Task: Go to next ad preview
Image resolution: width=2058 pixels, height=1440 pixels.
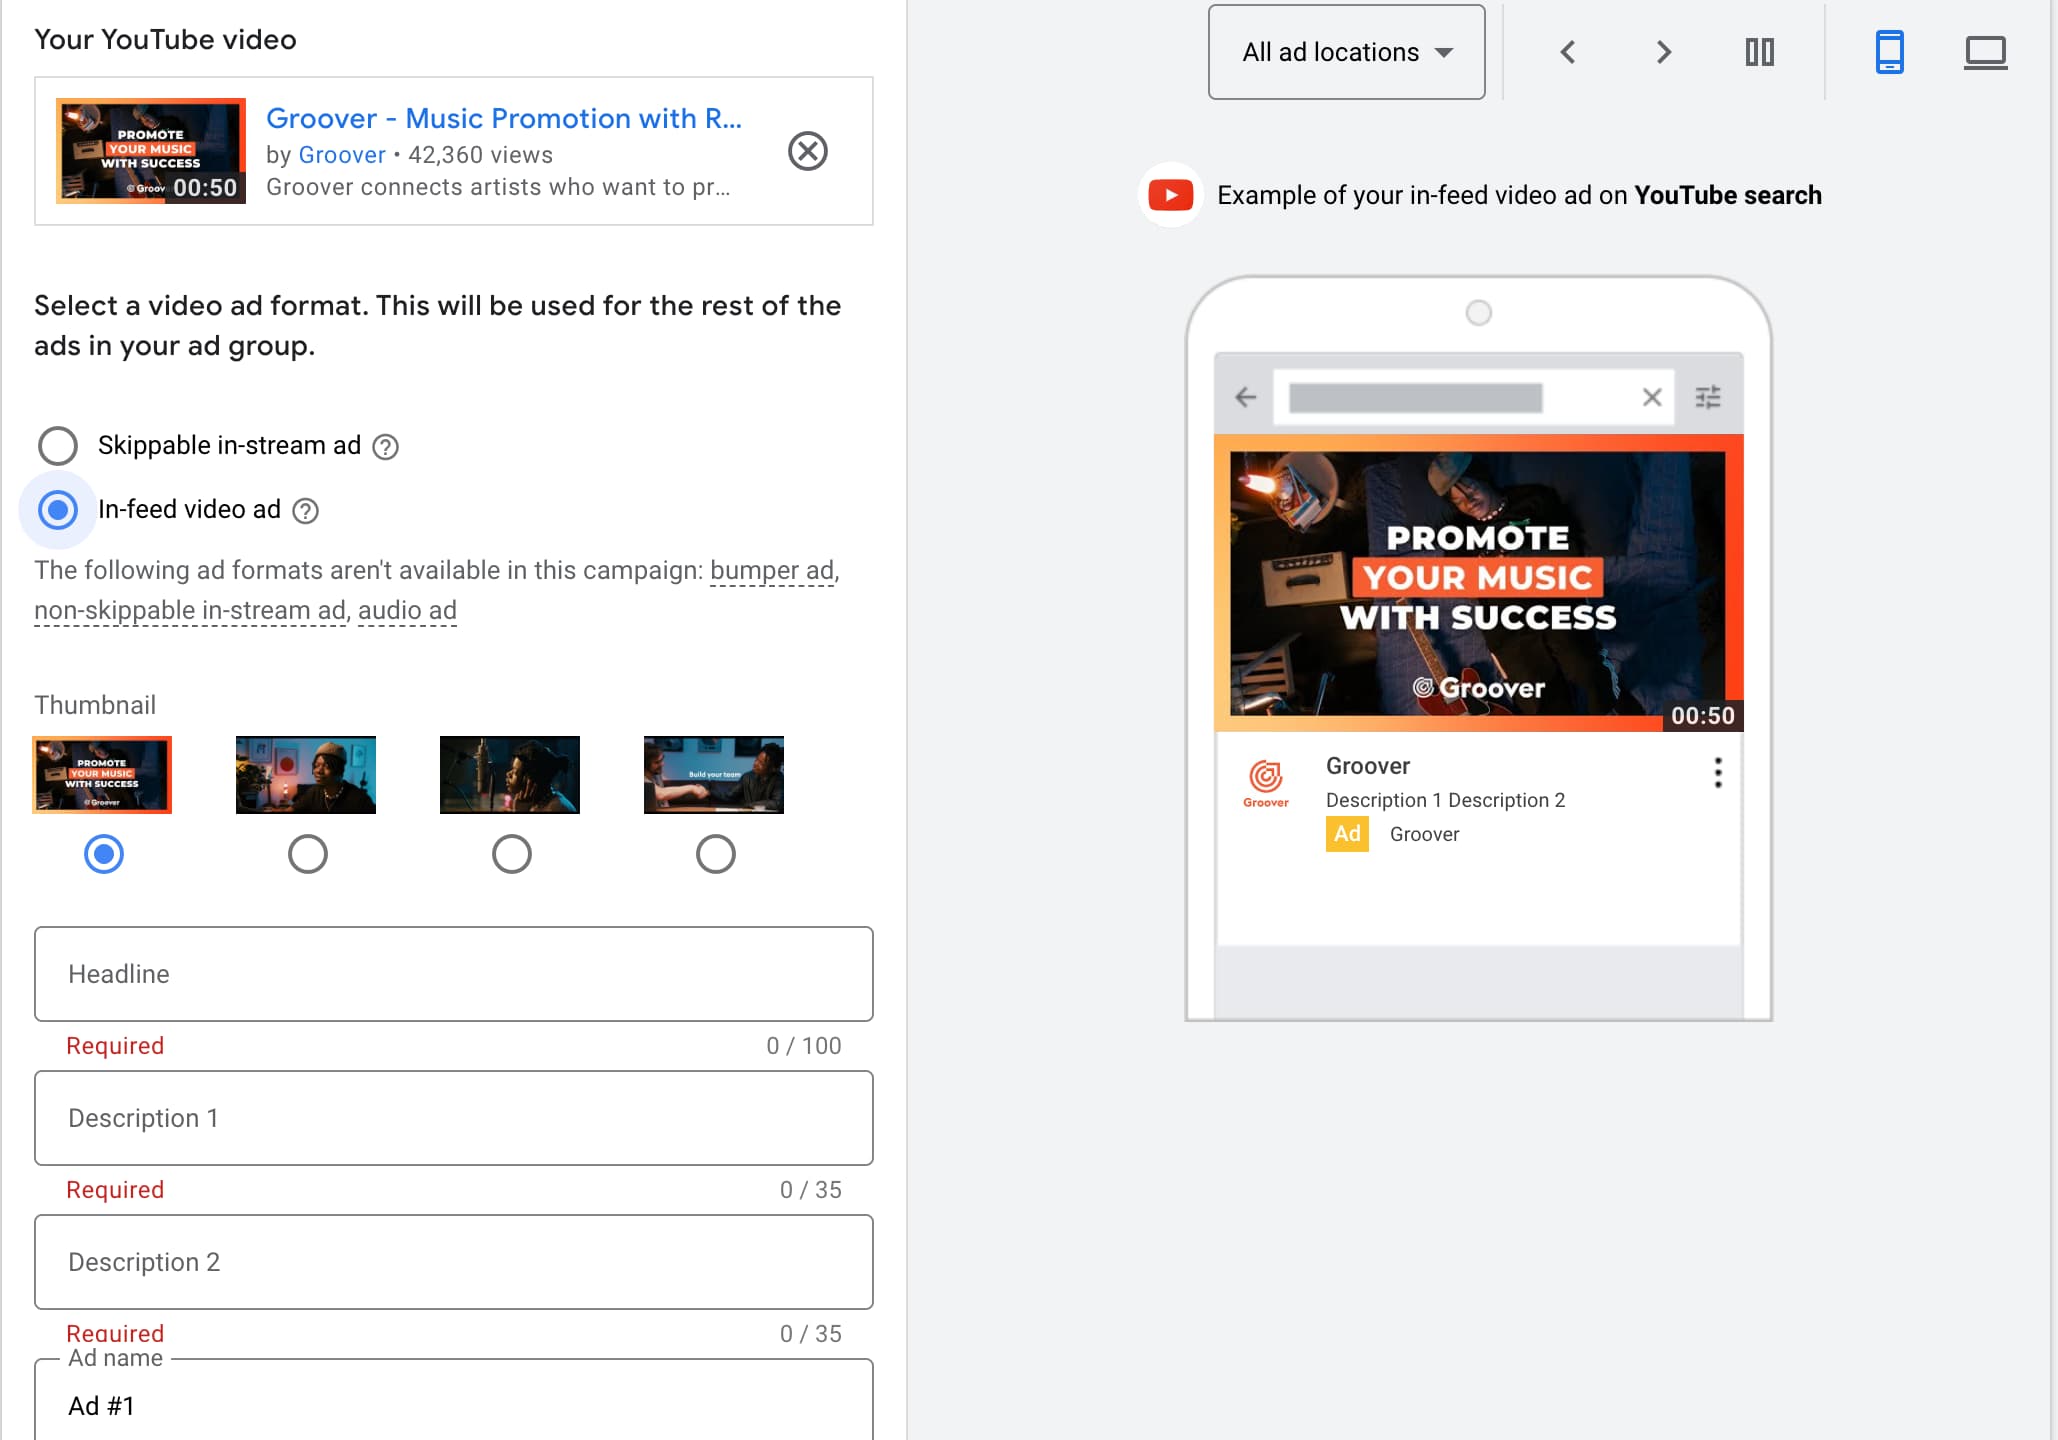Action: [x=1664, y=52]
